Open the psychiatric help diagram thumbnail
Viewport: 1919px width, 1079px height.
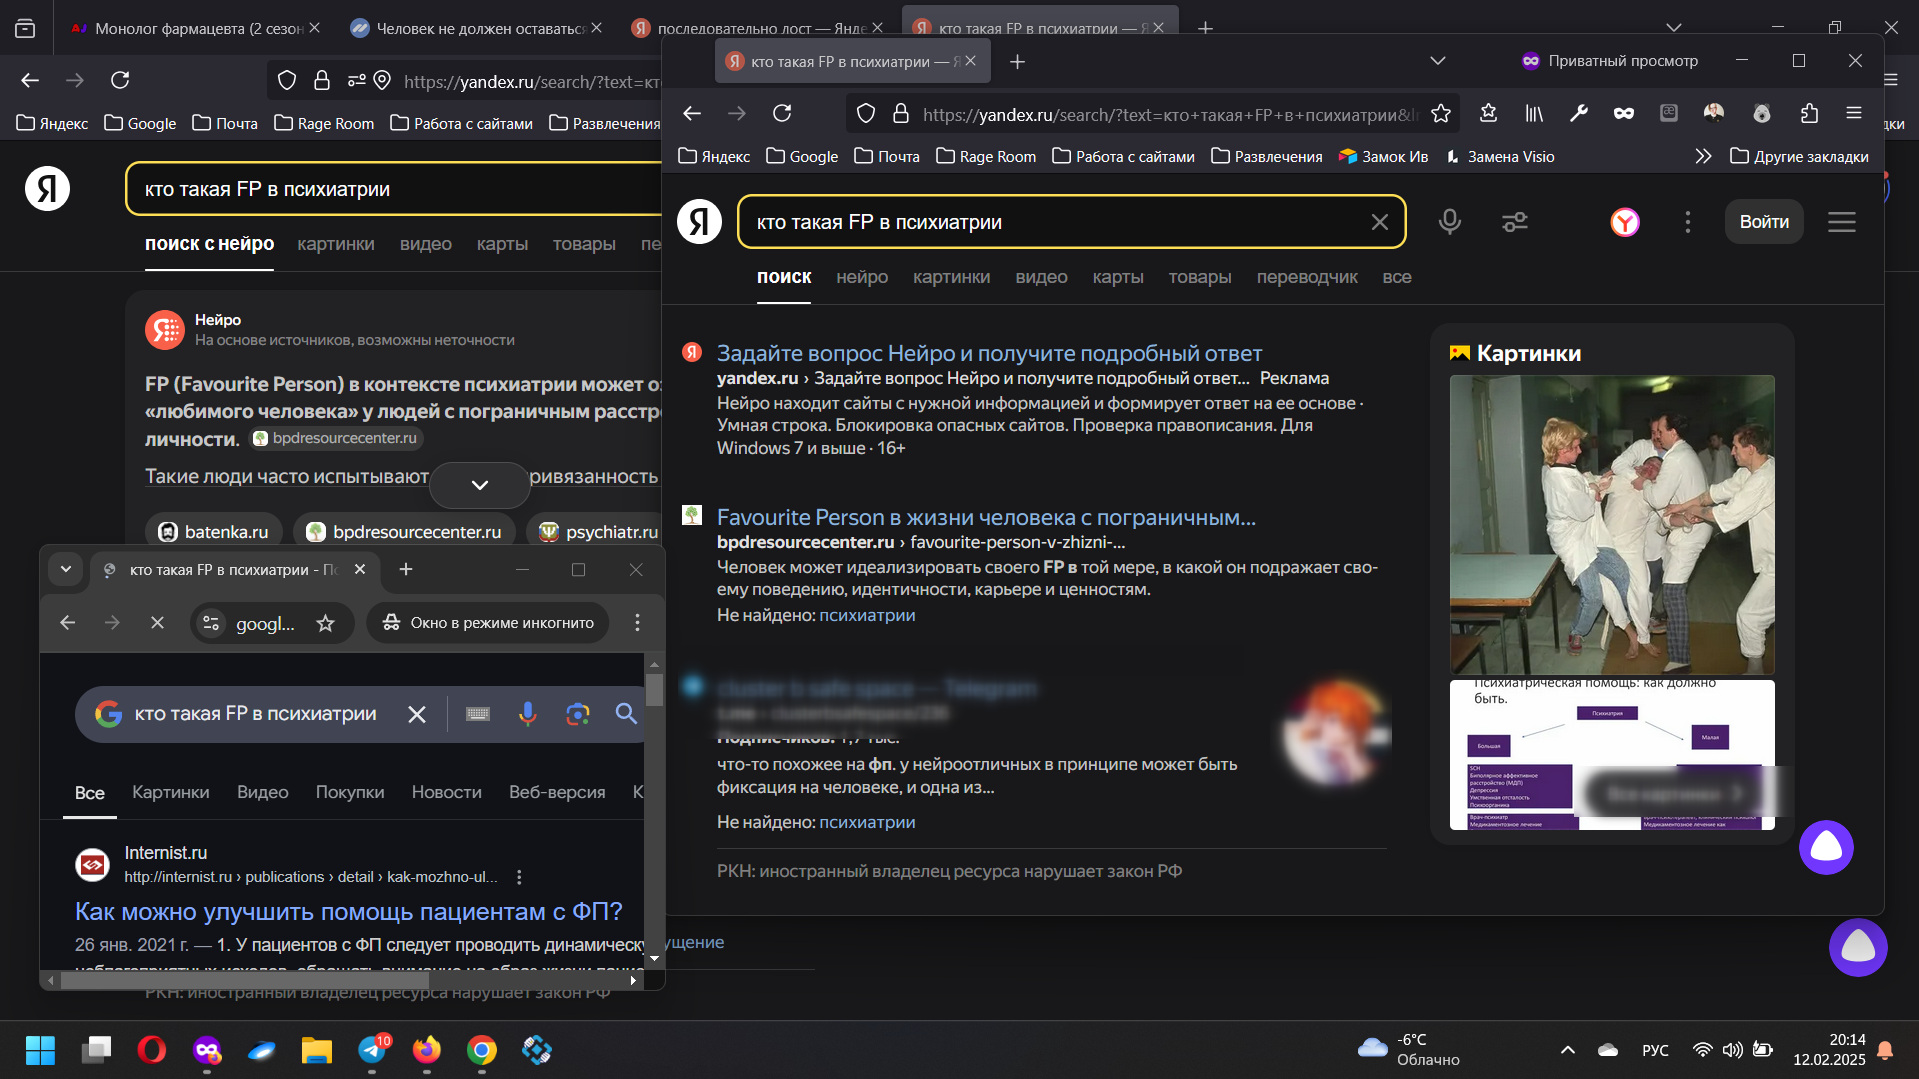coord(1612,755)
